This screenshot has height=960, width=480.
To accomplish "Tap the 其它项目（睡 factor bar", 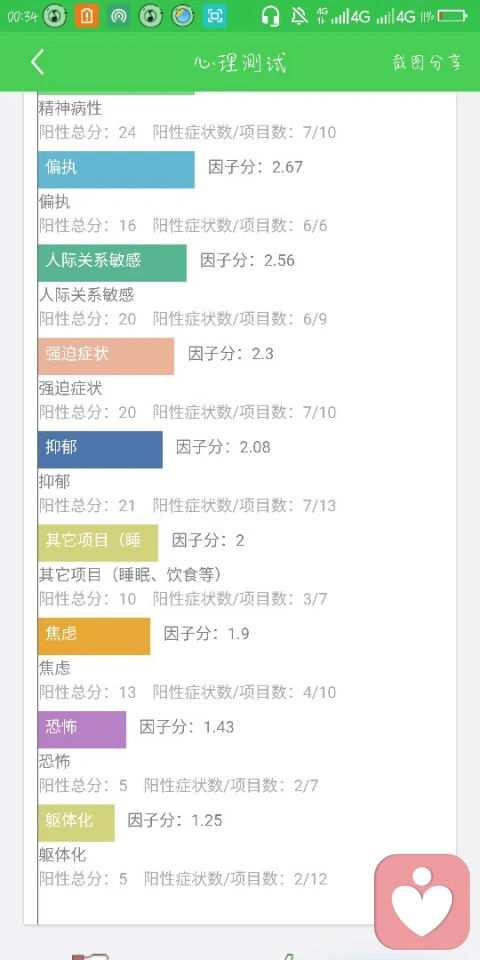I will (x=98, y=542).
